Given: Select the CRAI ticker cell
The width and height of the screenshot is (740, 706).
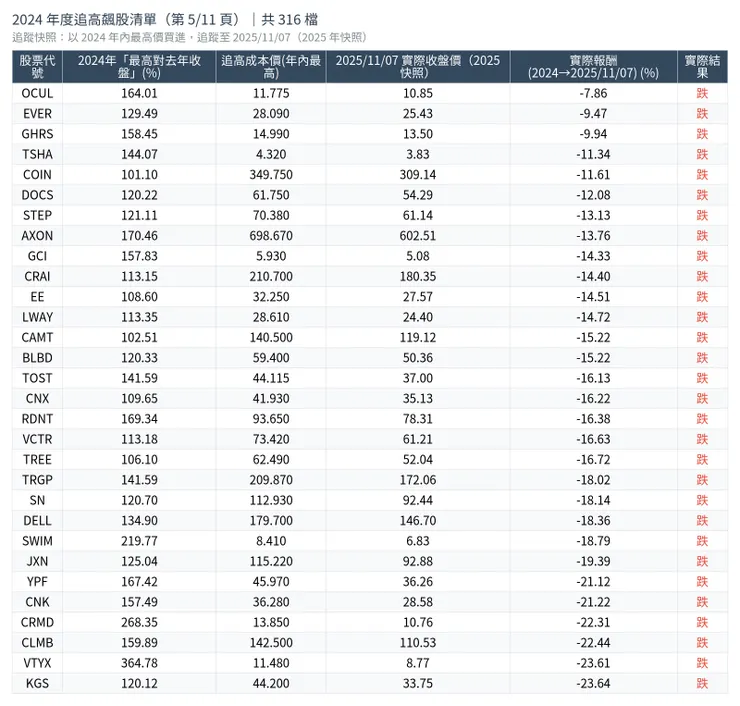Looking at the screenshot, I should (x=37, y=276).
